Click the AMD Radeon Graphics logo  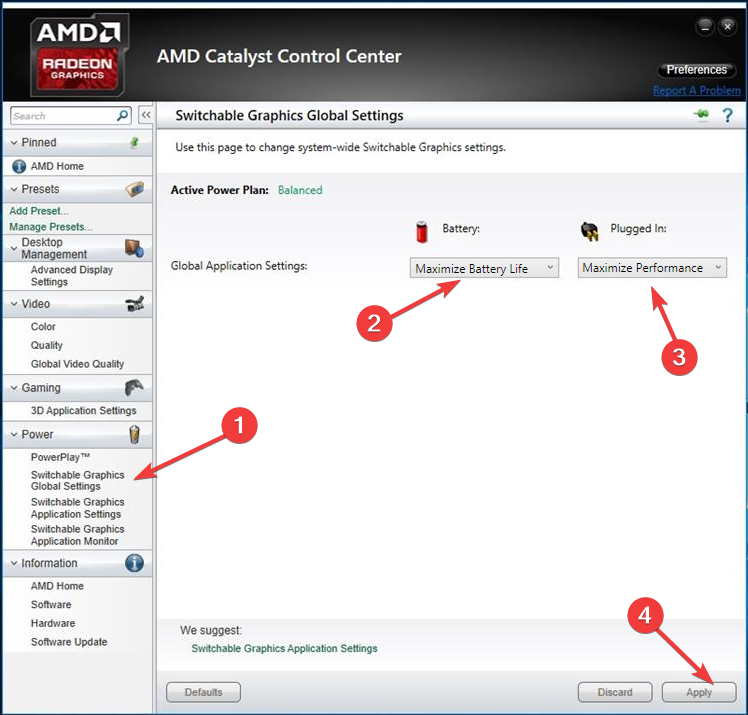pyautogui.click(x=79, y=55)
